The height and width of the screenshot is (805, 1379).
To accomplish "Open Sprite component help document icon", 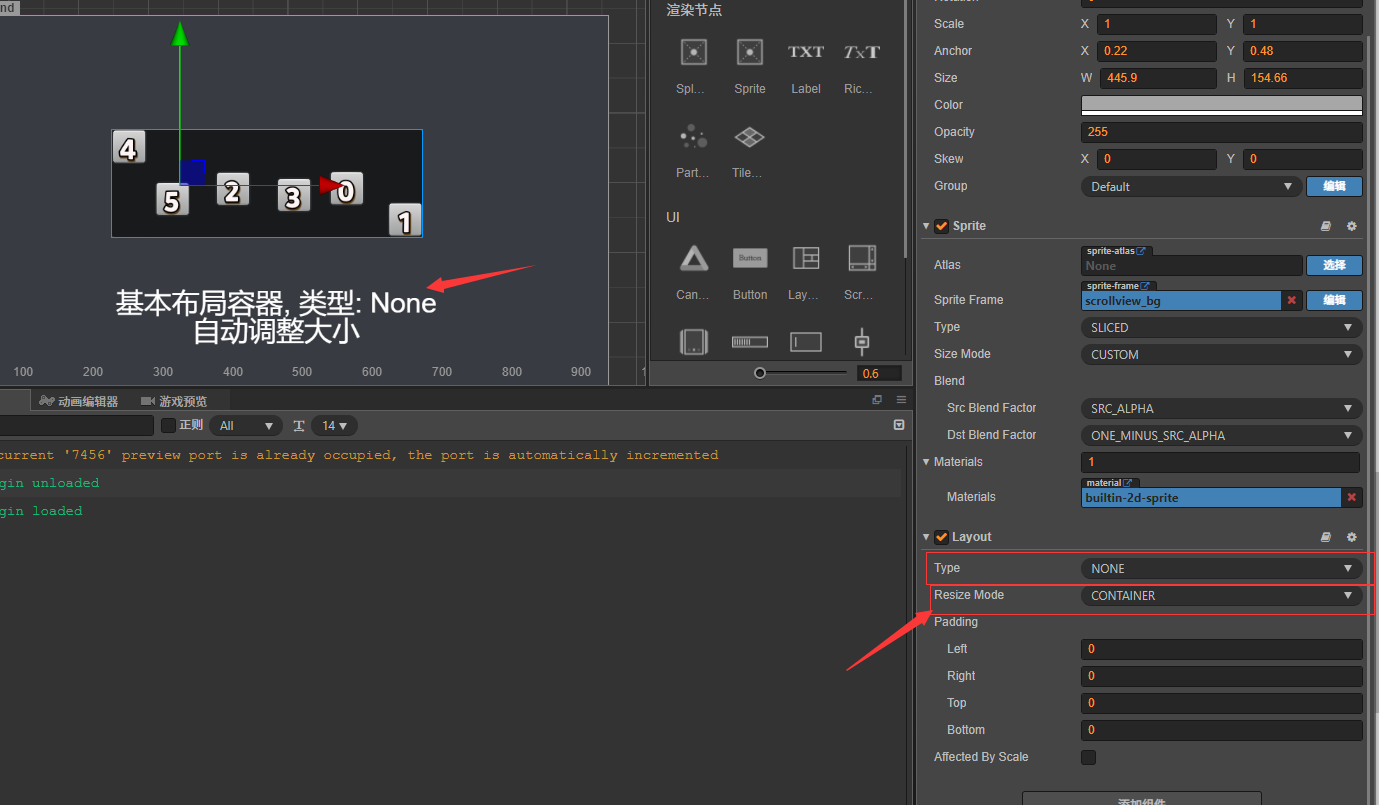I will [x=1326, y=227].
